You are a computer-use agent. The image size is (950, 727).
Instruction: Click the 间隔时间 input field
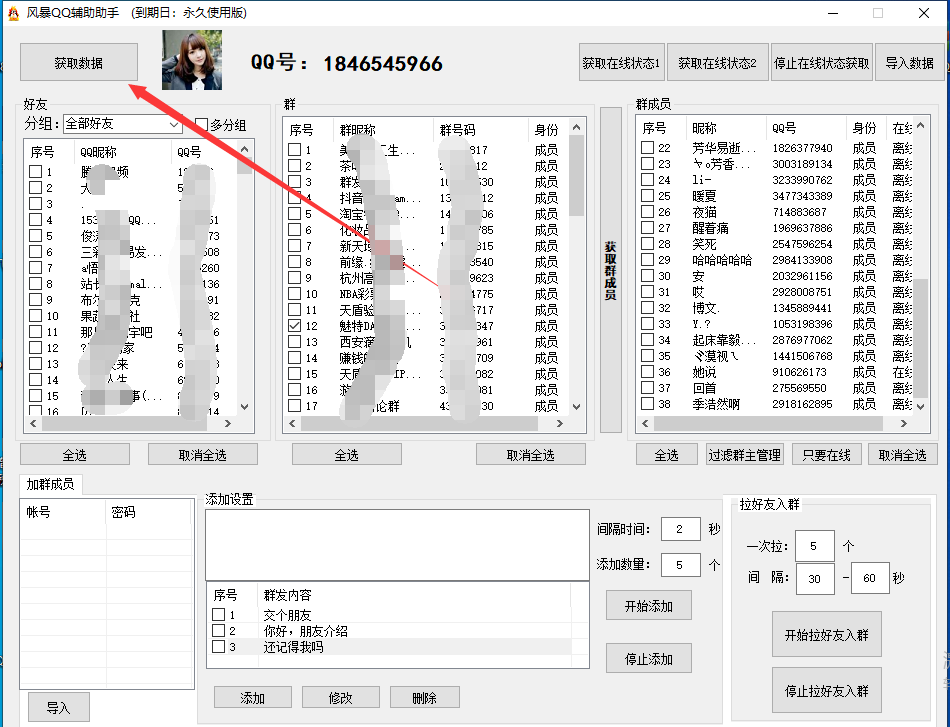pyautogui.click(x=681, y=529)
